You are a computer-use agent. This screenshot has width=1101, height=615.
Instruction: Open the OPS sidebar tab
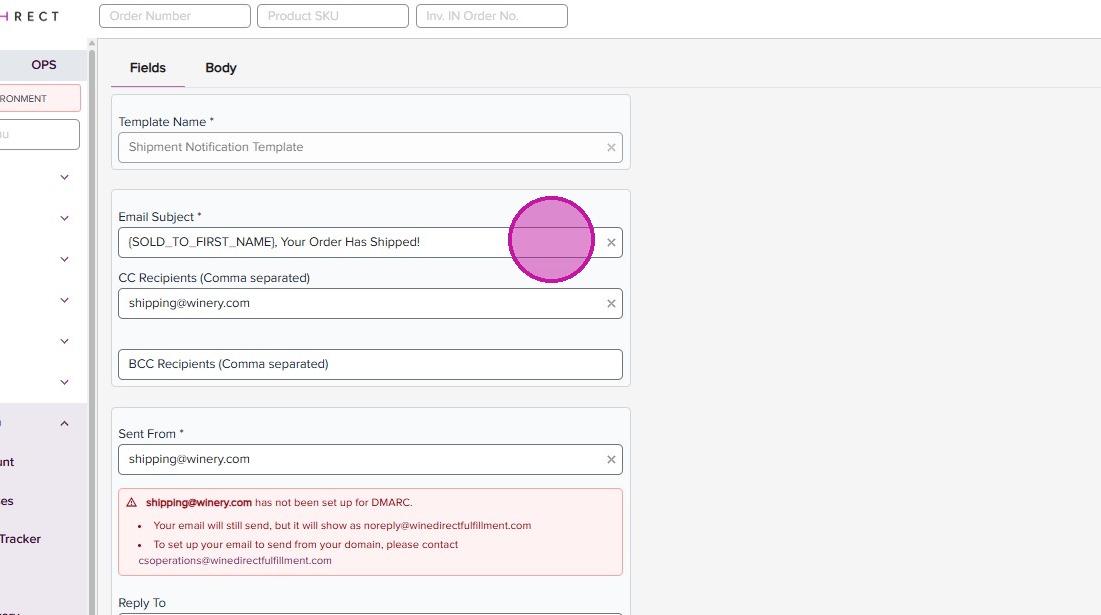44,65
